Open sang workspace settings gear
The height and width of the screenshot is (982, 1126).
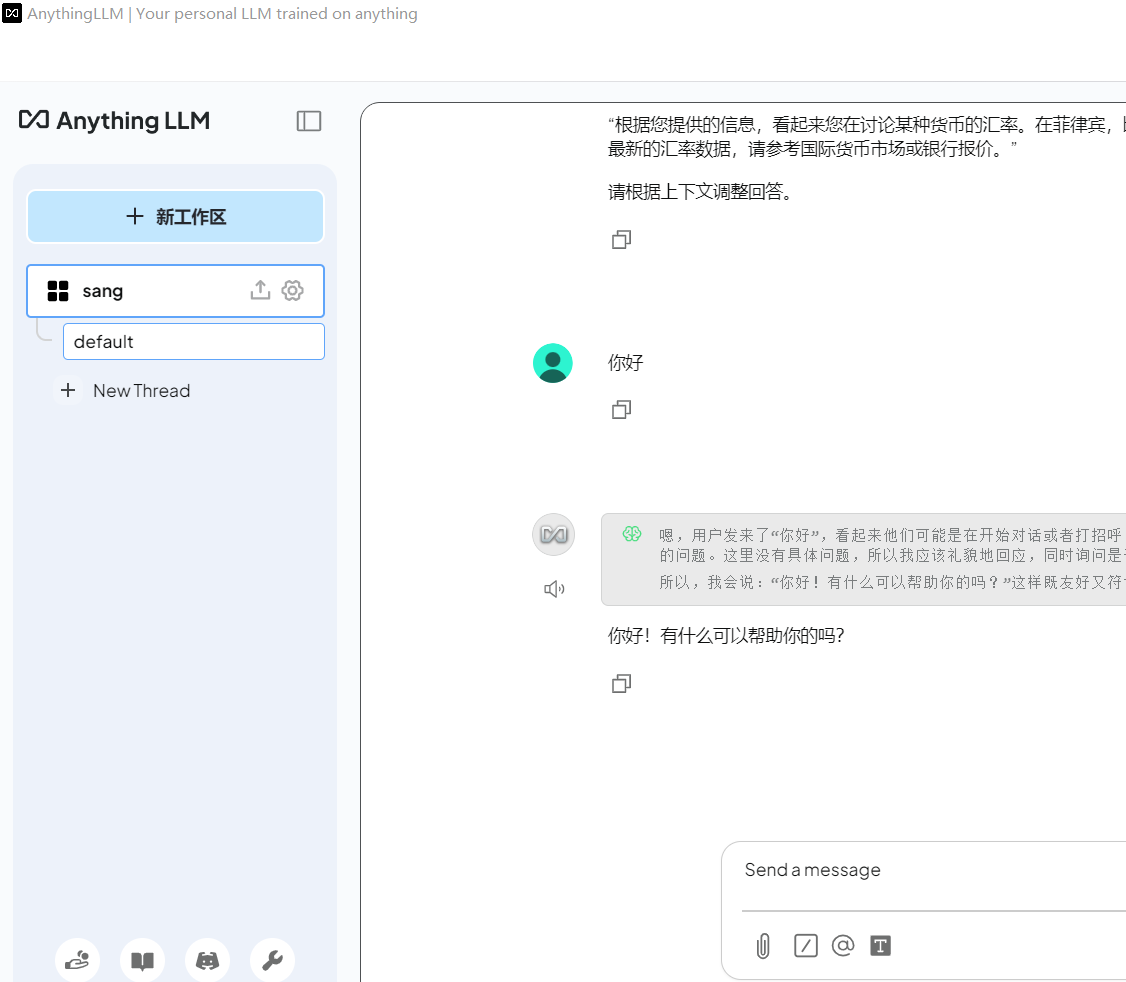click(292, 290)
